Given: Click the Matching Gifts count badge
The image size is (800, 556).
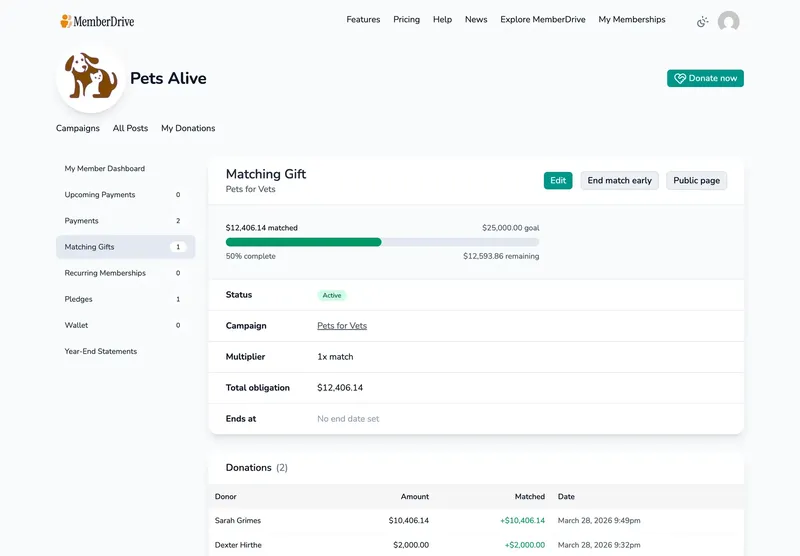Looking at the screenshot, I should [x=178, y=247].
